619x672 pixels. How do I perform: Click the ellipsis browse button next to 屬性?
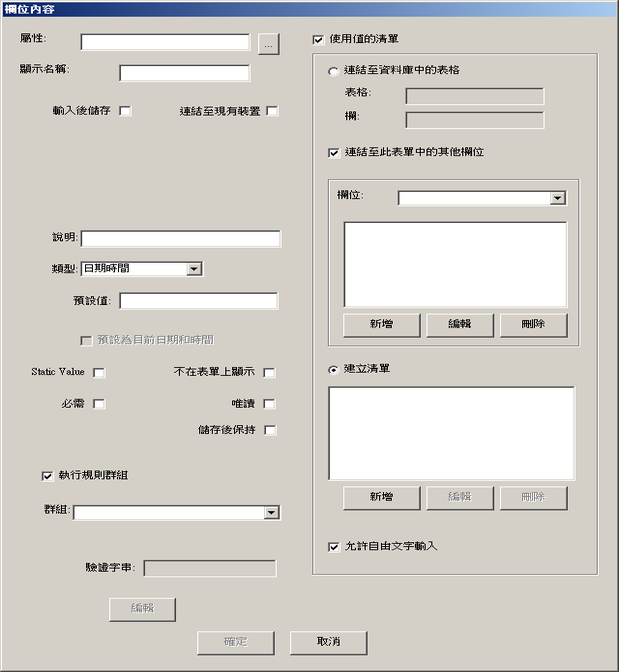click(x=268, y=44)
